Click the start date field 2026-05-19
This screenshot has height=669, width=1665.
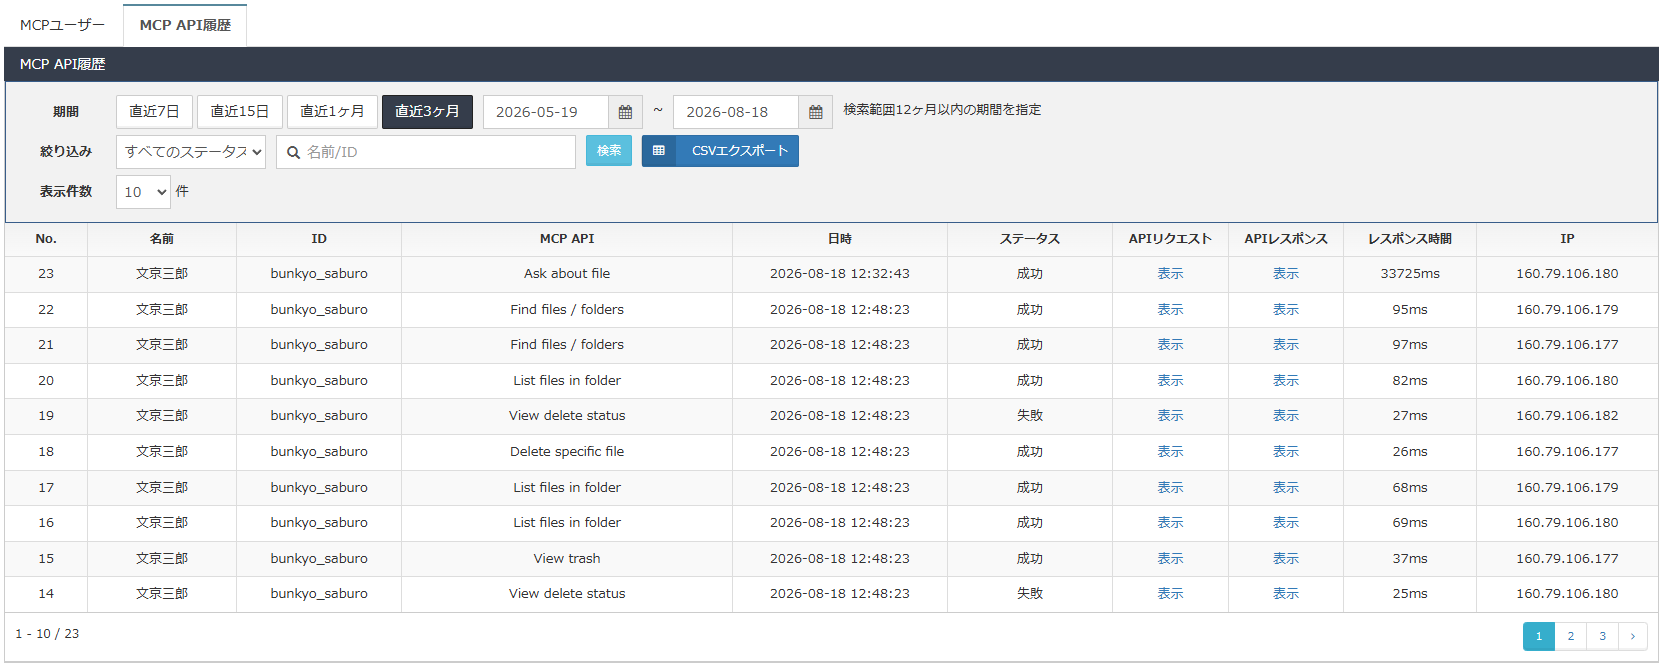point(546,112)
